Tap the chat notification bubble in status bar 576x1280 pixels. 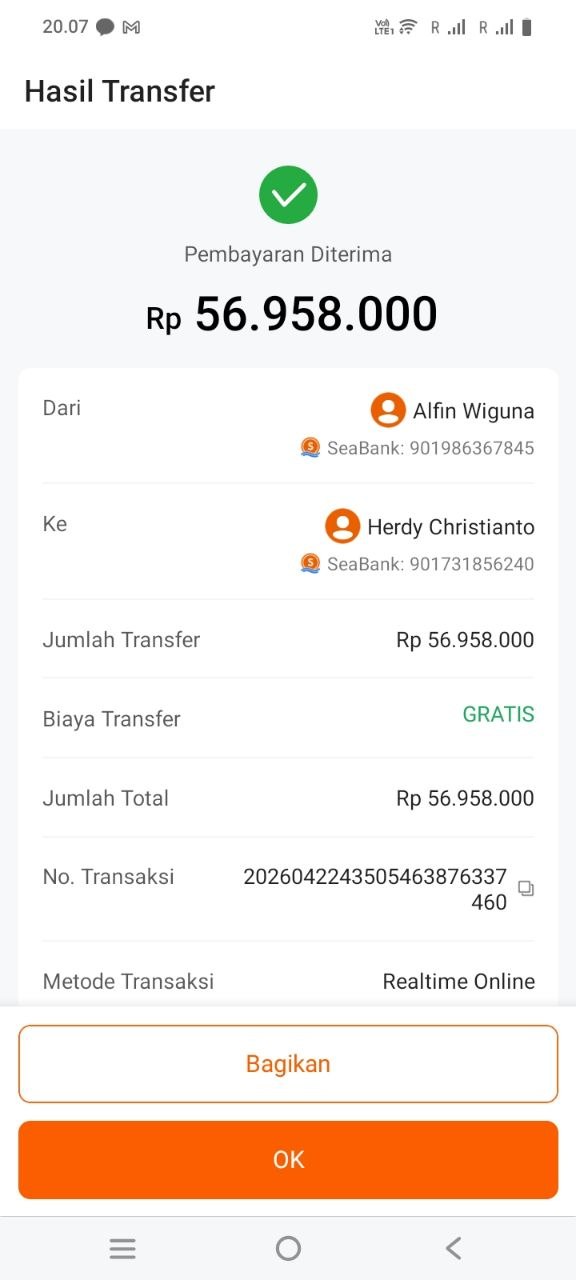105,28
